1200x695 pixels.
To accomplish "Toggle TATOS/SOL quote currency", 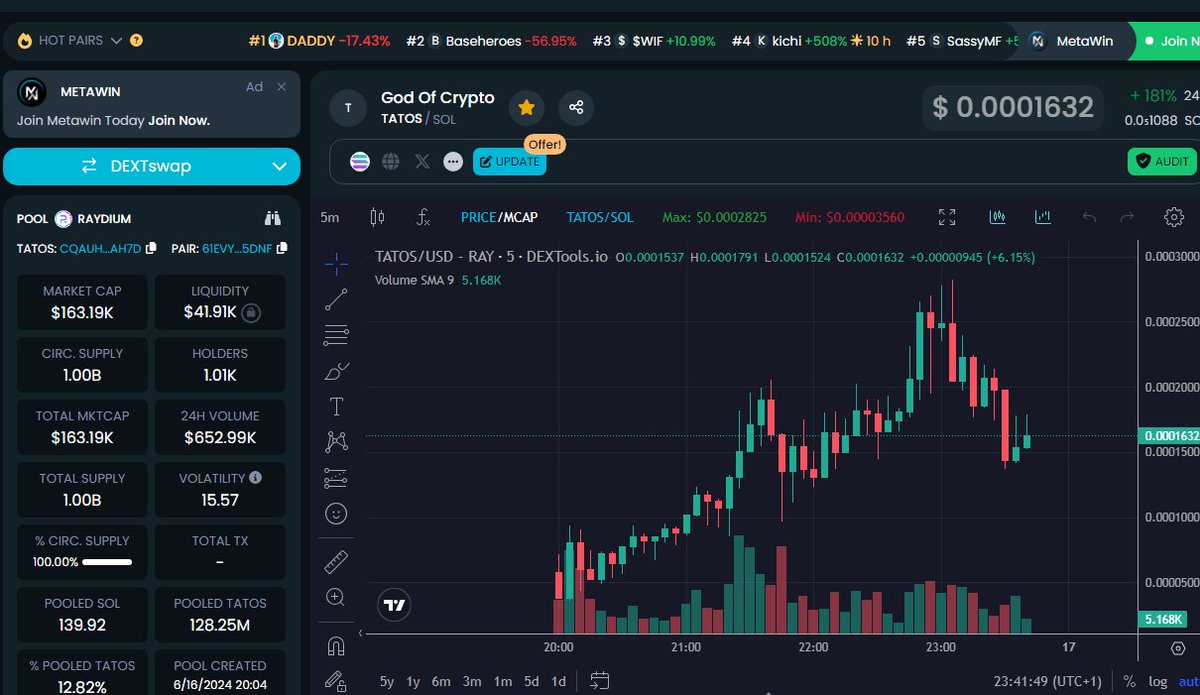I will [x=600, y=217].
